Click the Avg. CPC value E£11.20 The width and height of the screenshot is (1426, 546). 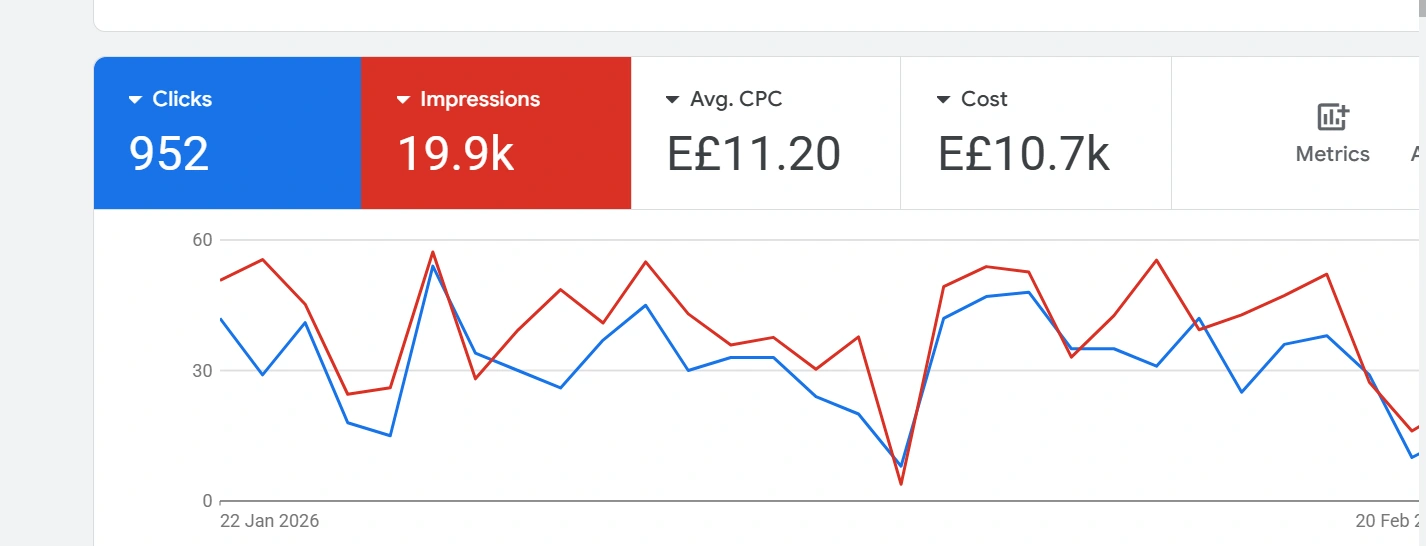(x=754, y=154)
